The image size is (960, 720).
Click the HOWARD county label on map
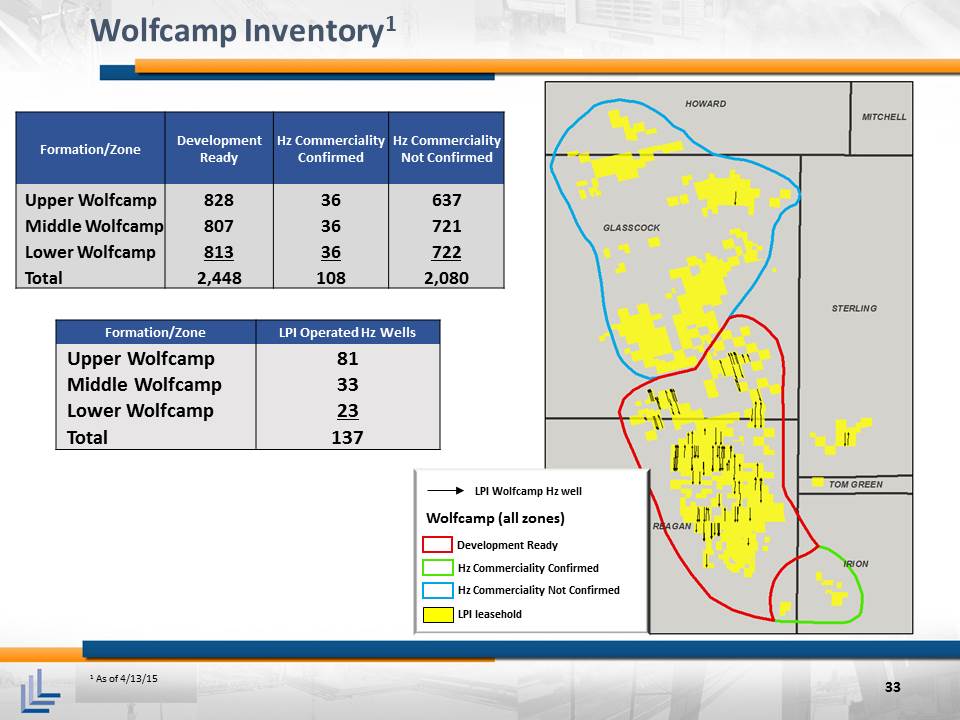click(x=705, y=104)
